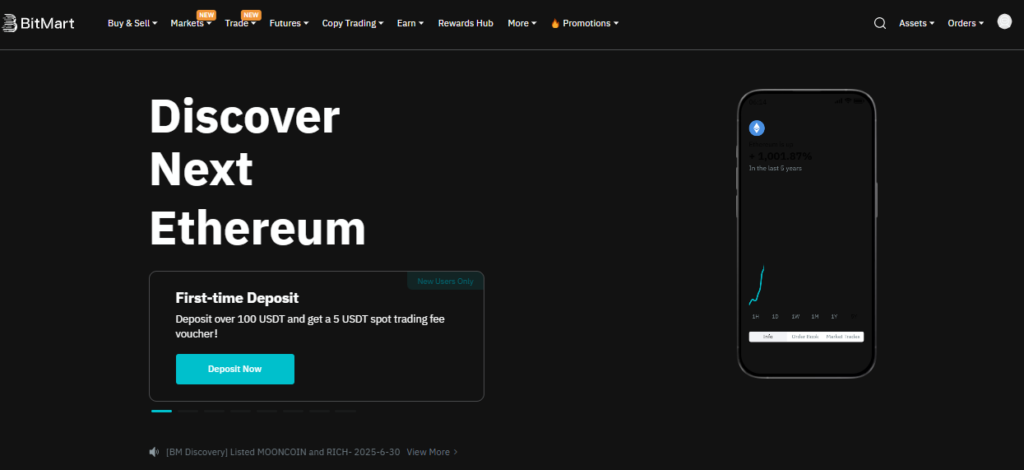Go to Rewards Hub
The image size is (1024, 470).
pos(466,24)
